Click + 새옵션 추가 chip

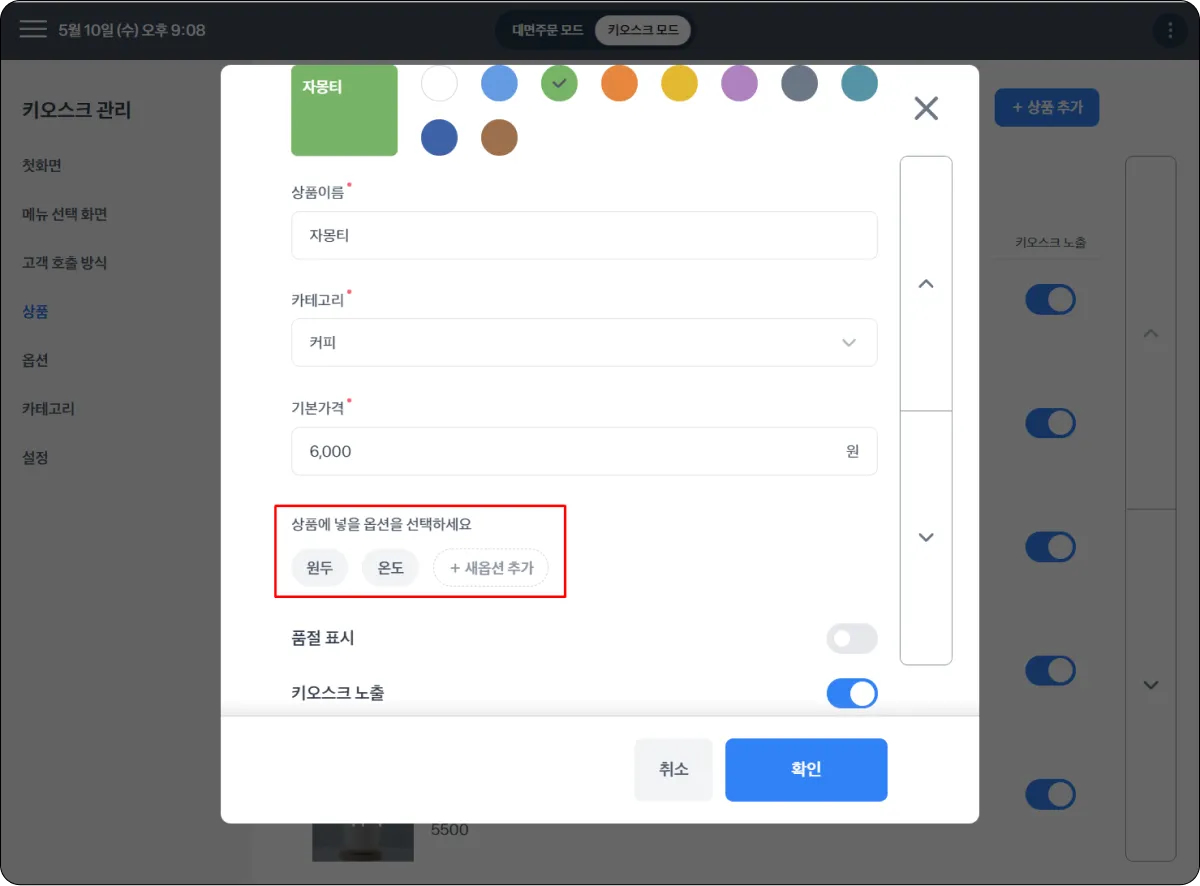[490, 568]
